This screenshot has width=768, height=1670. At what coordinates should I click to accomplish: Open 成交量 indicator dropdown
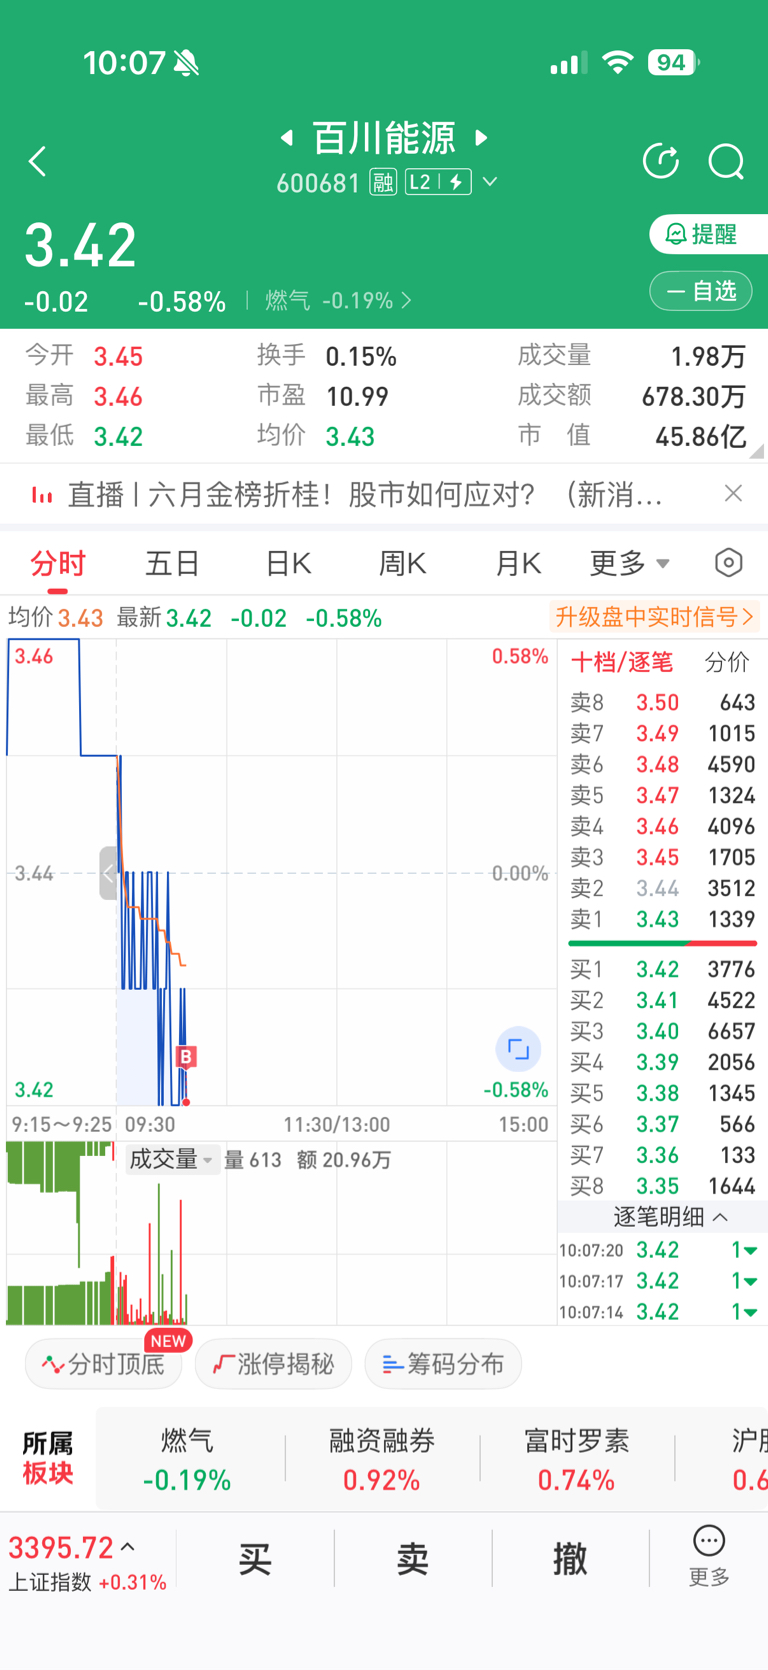[x=171, y=1159]
